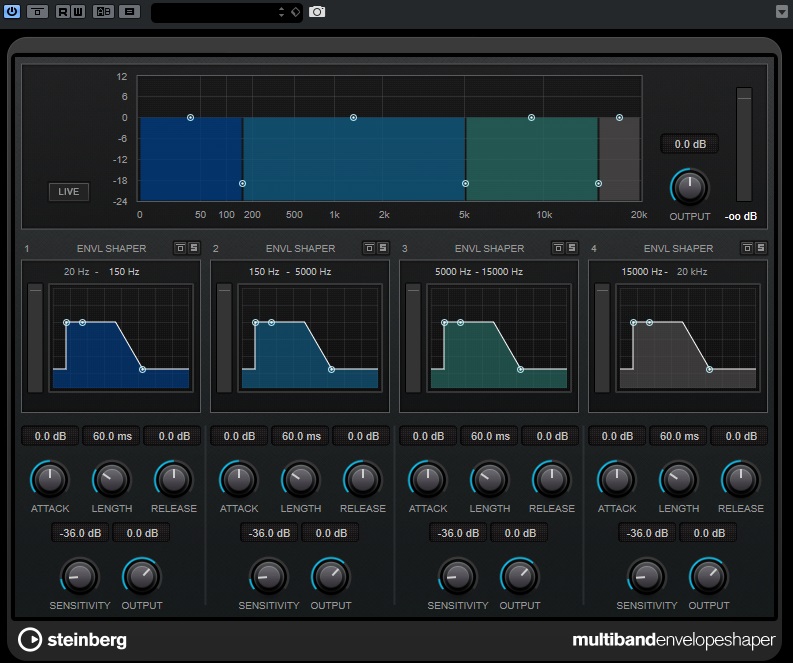Click band 1 LENGTH knob
This screenshot has width=793, height=663.
(x=112, y=479)
